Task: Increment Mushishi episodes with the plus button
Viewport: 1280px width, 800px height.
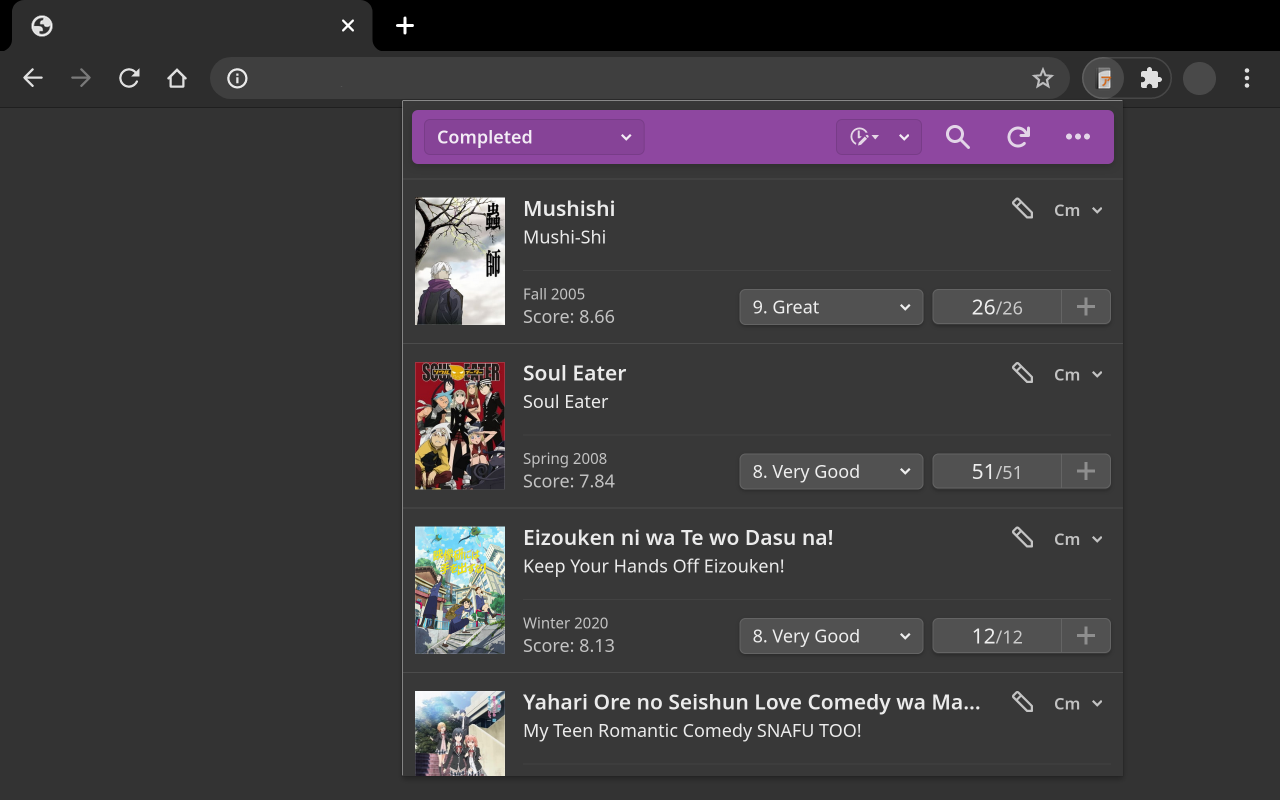Action: click(x=1086, y=307)
